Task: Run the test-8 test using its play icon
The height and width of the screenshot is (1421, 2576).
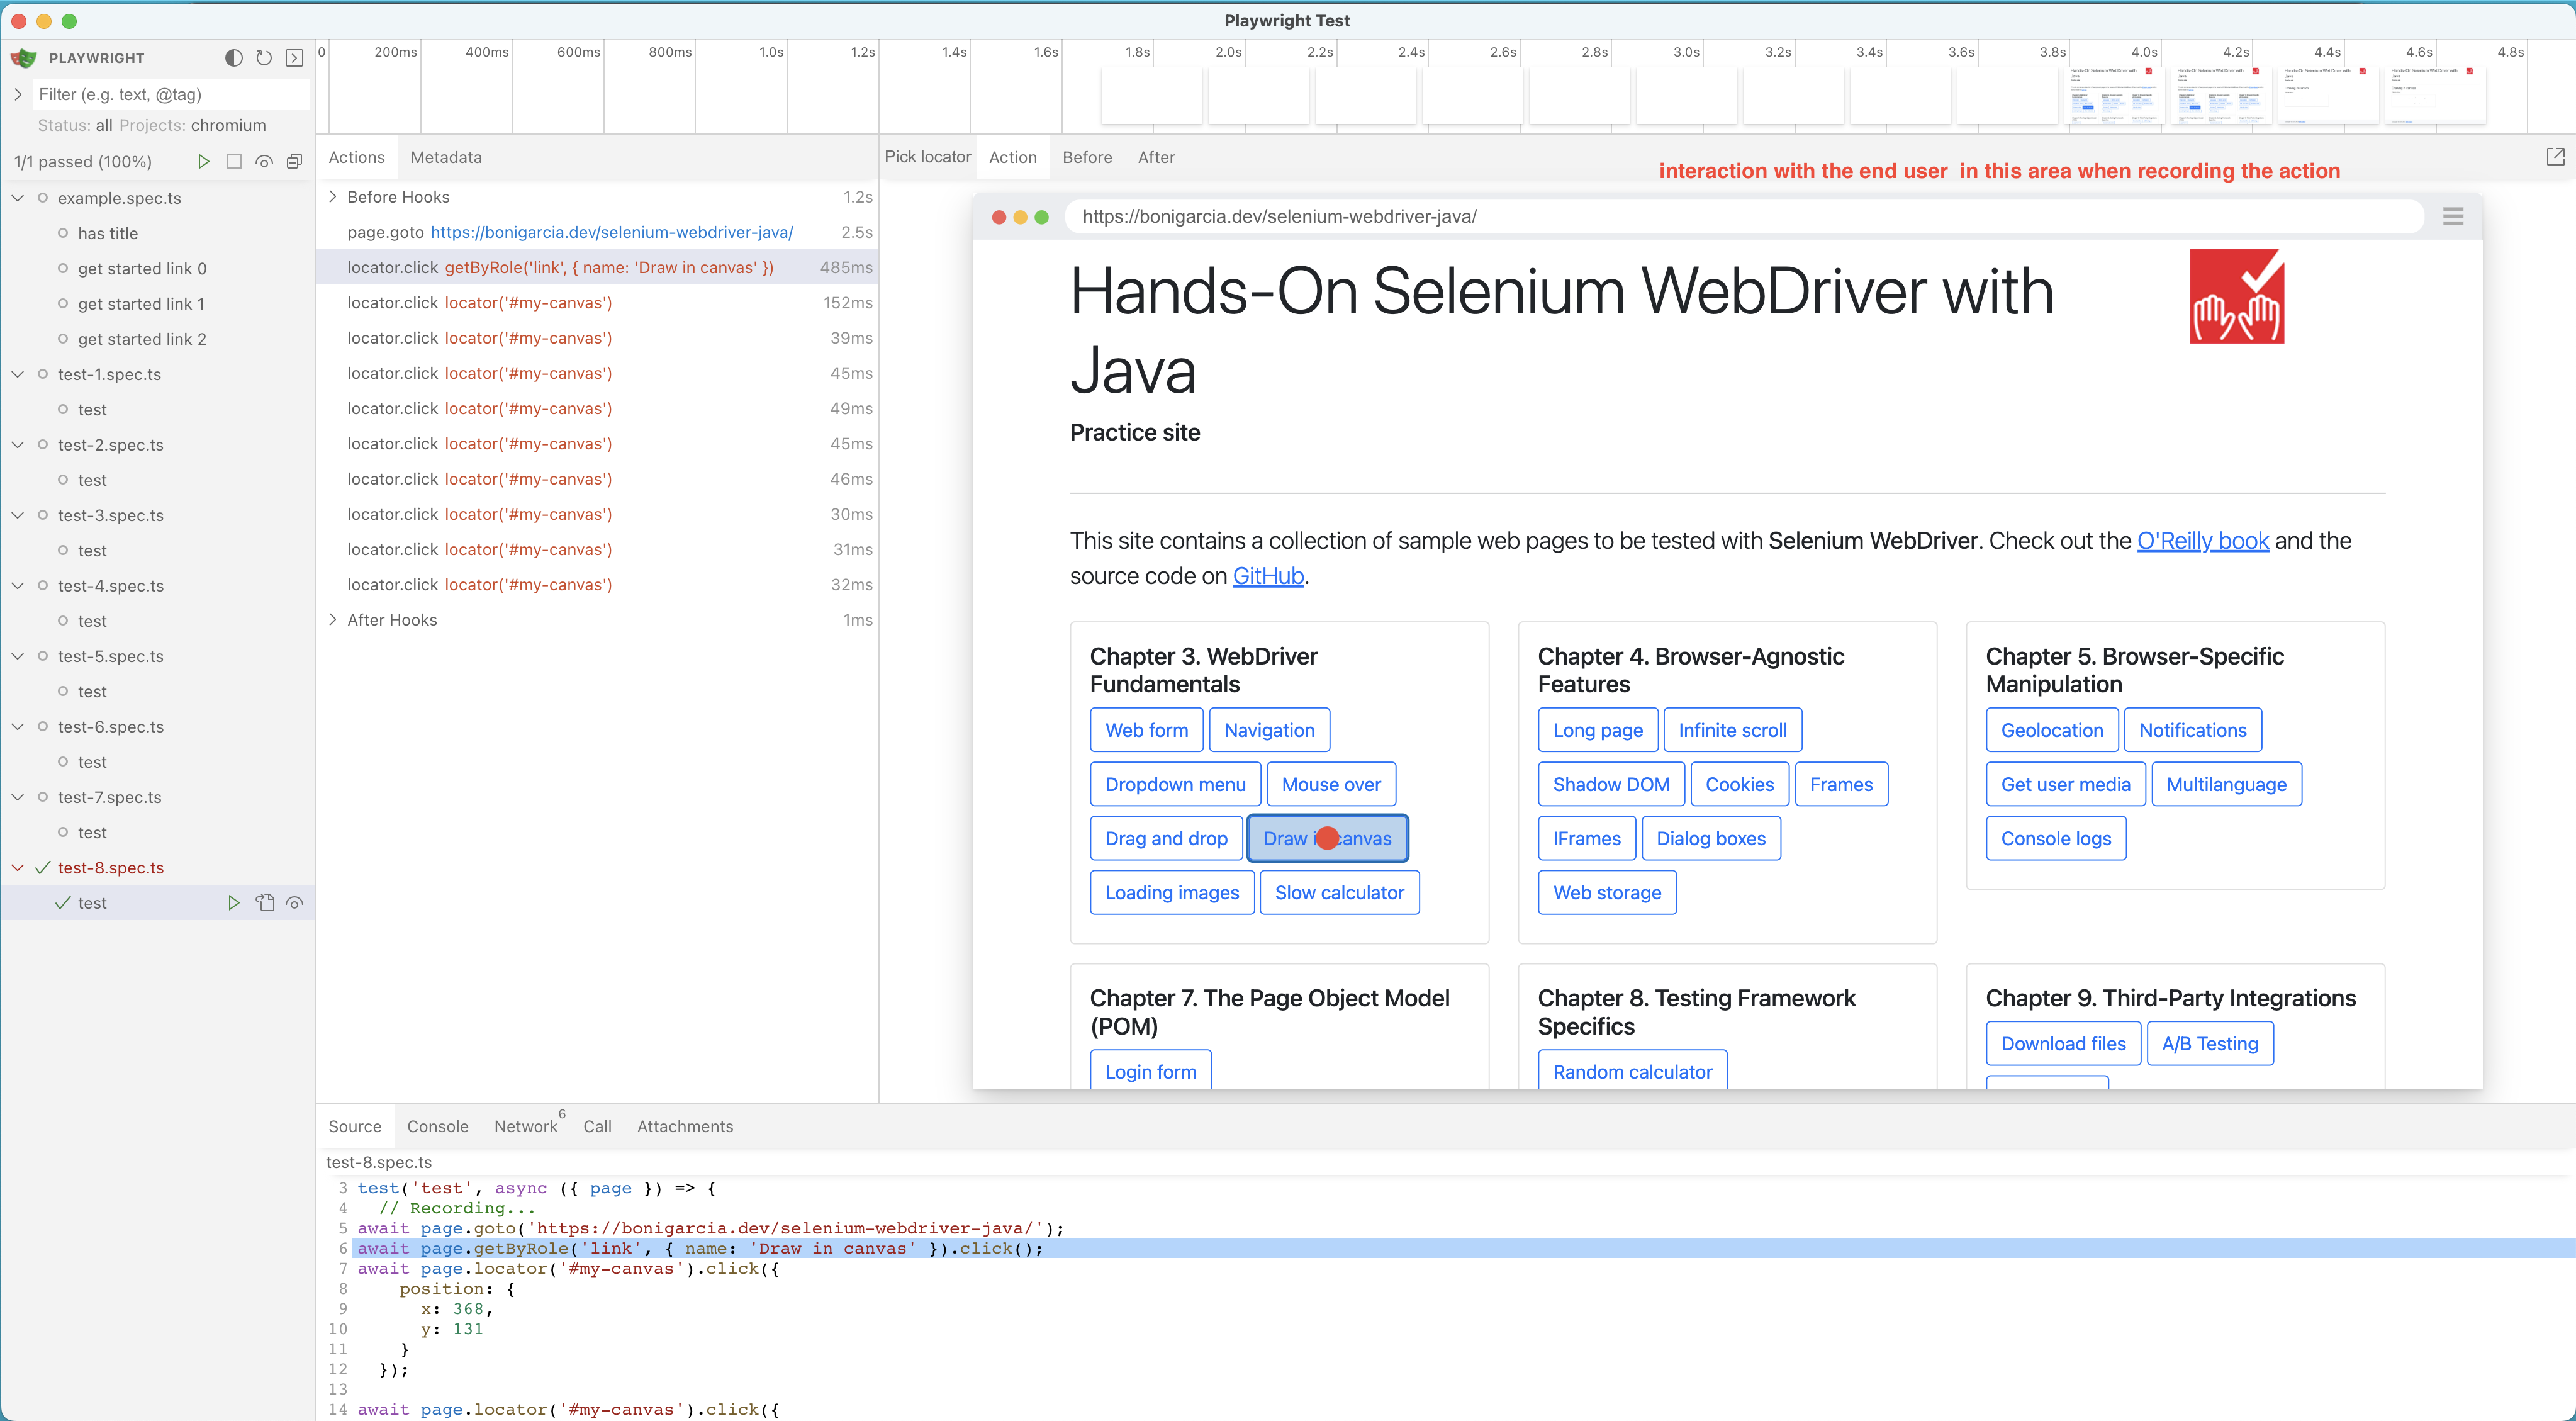Action: pos(233,903)
